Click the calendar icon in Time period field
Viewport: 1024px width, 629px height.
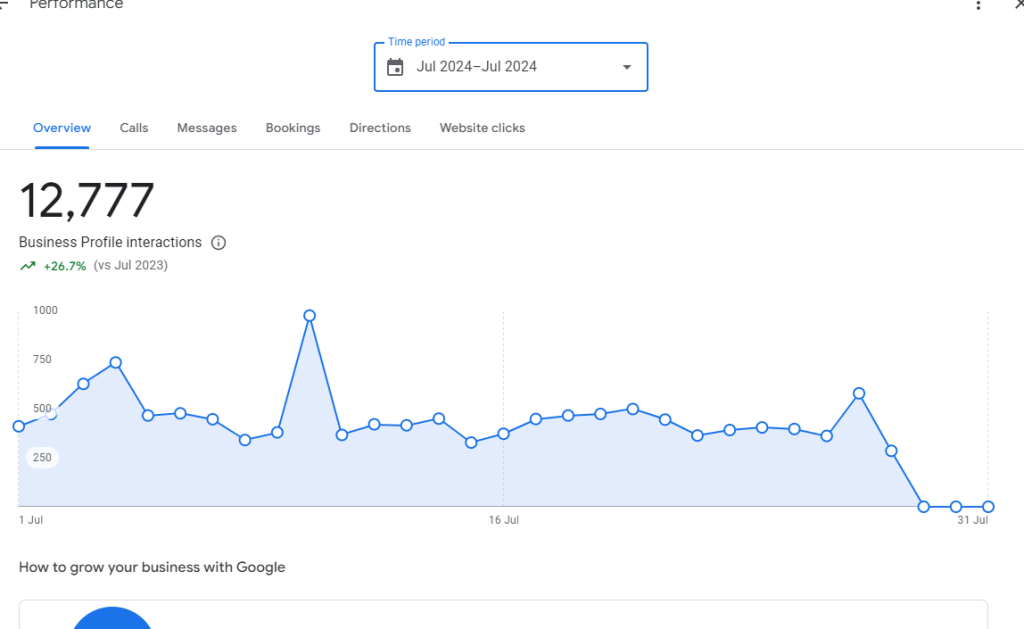[395, 67]
